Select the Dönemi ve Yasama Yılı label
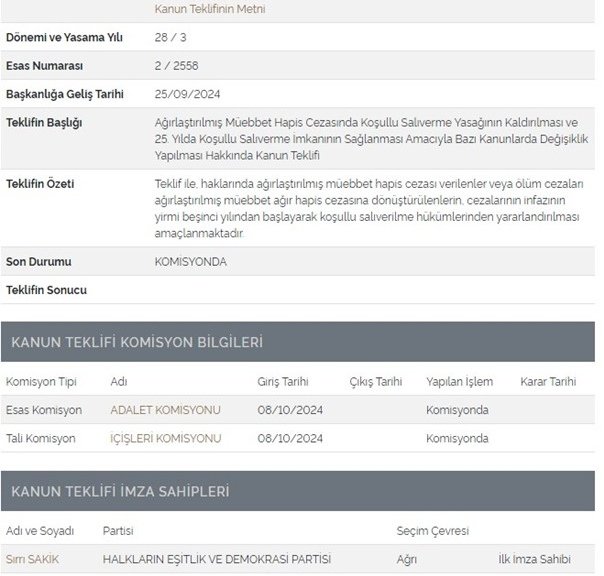 [64, 37]
